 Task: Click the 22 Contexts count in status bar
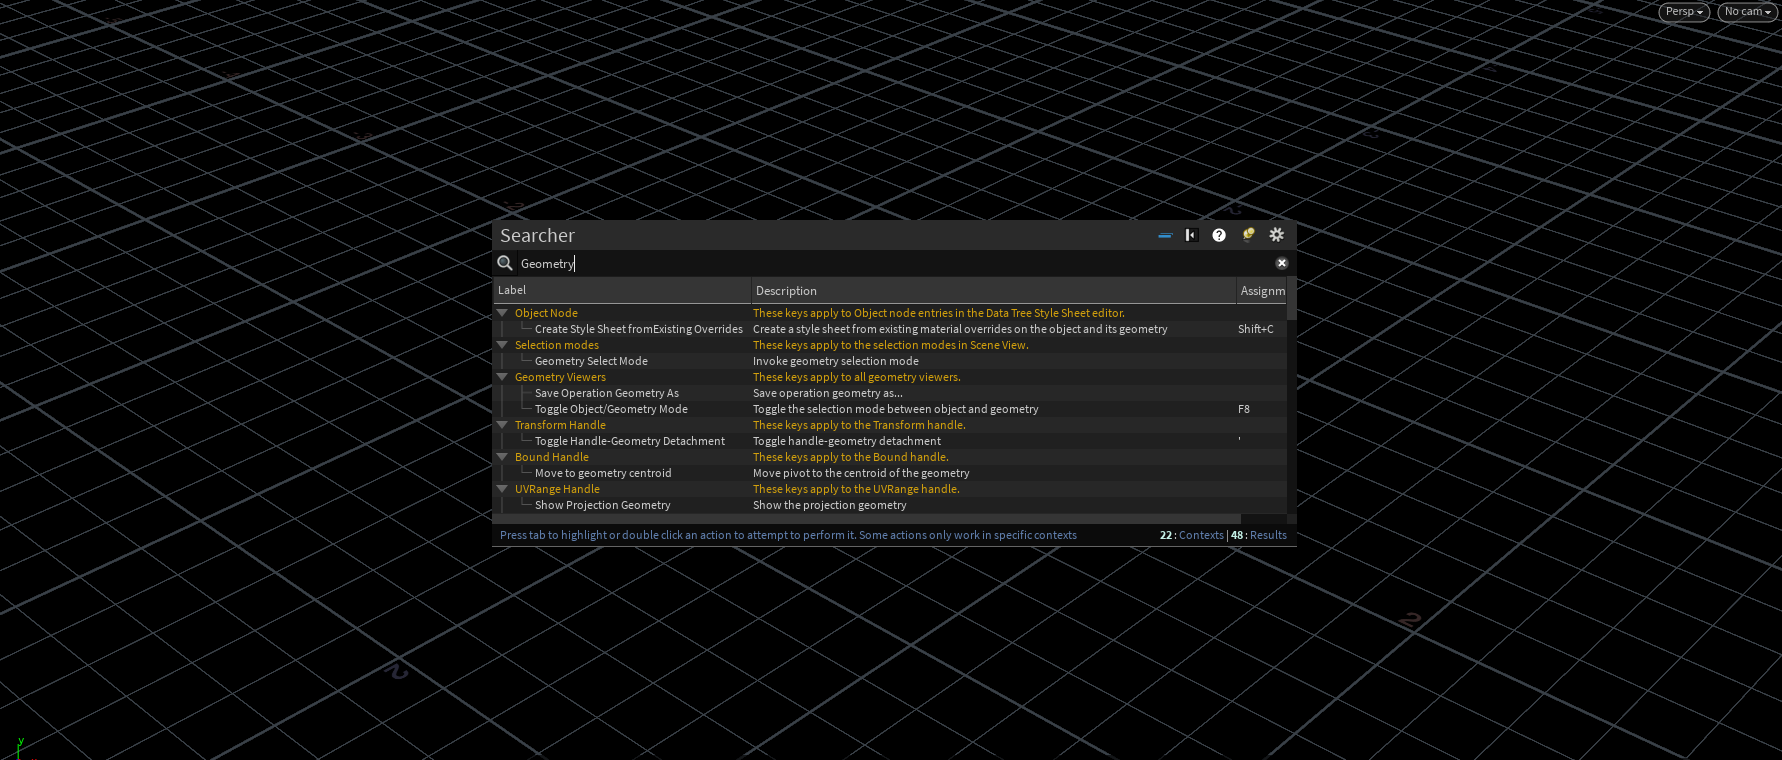tap(1192, 535)
